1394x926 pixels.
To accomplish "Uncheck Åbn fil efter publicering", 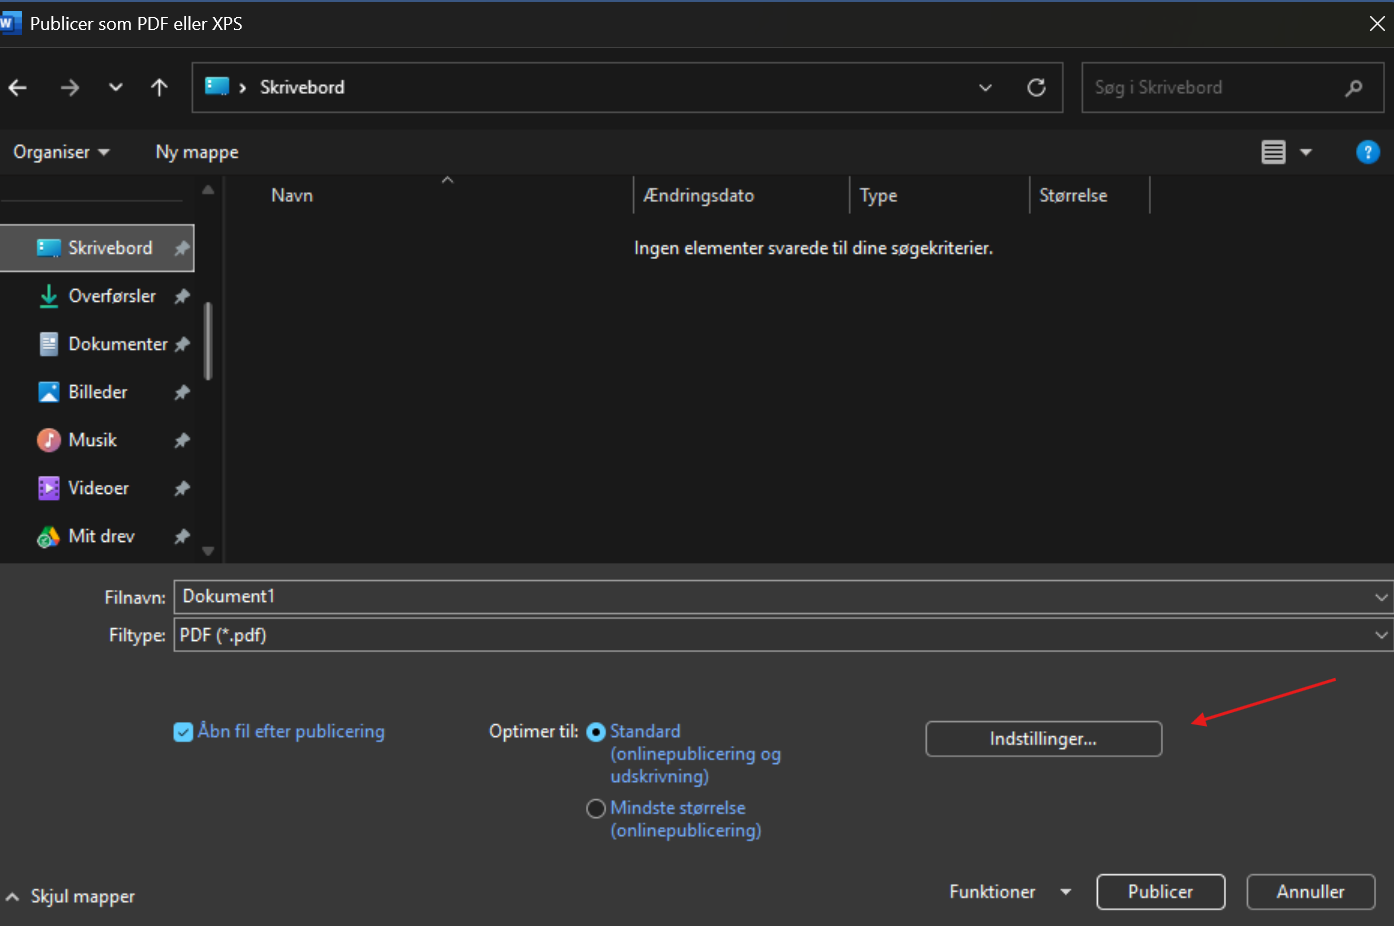I will point(183,732).
